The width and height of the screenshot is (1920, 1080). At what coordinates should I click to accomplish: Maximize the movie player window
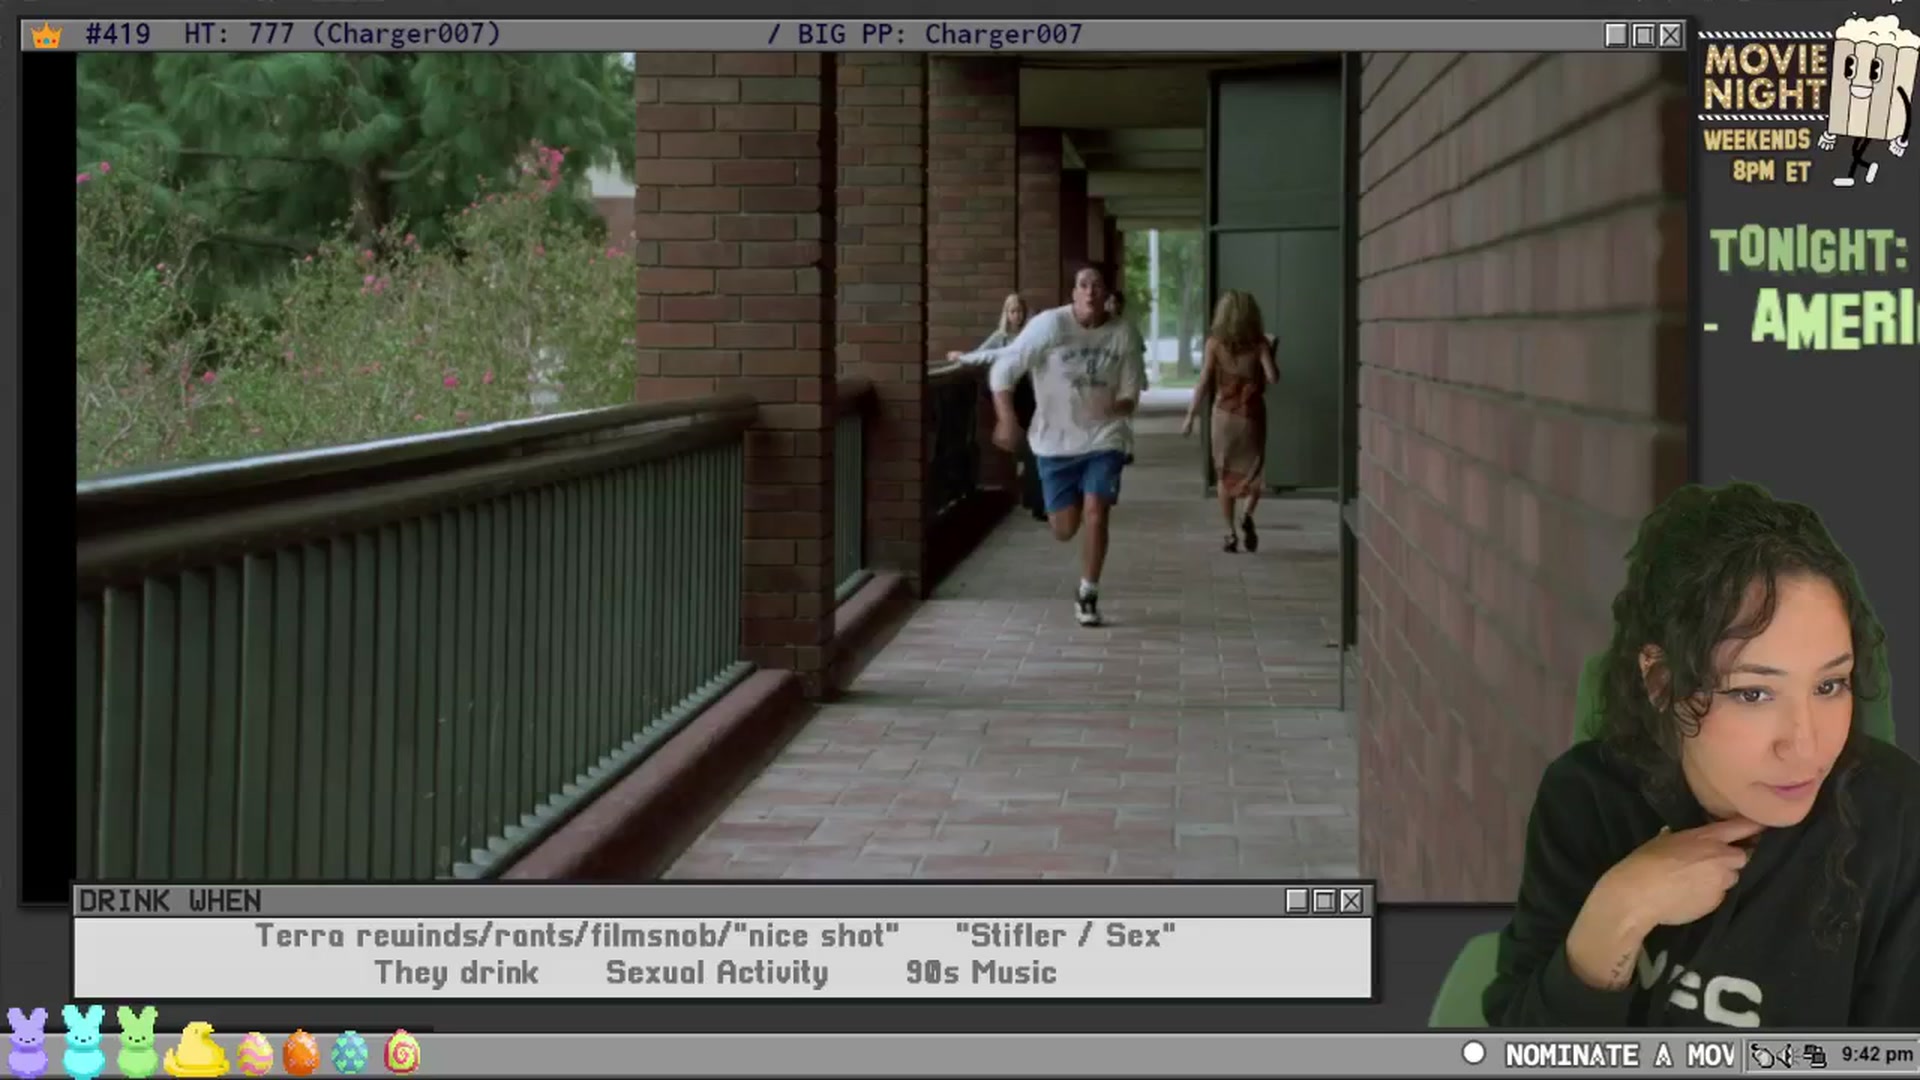pos(1643,35)
